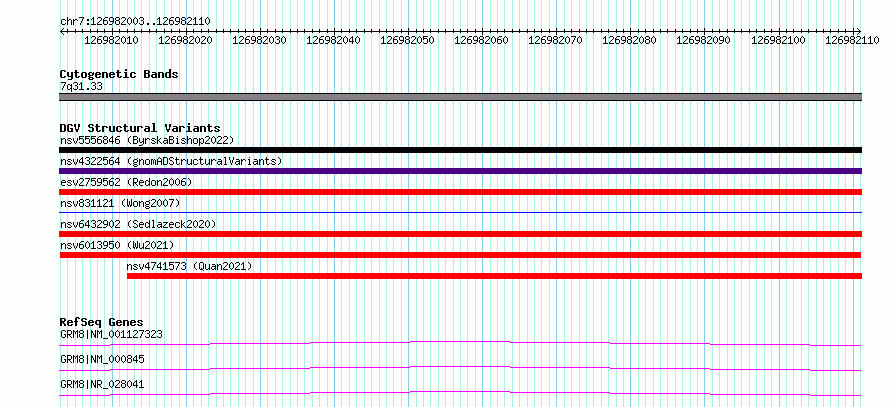Open gene label GRM8|NR_028041
This screenshot has width=890, height=407.
[102, 384]
